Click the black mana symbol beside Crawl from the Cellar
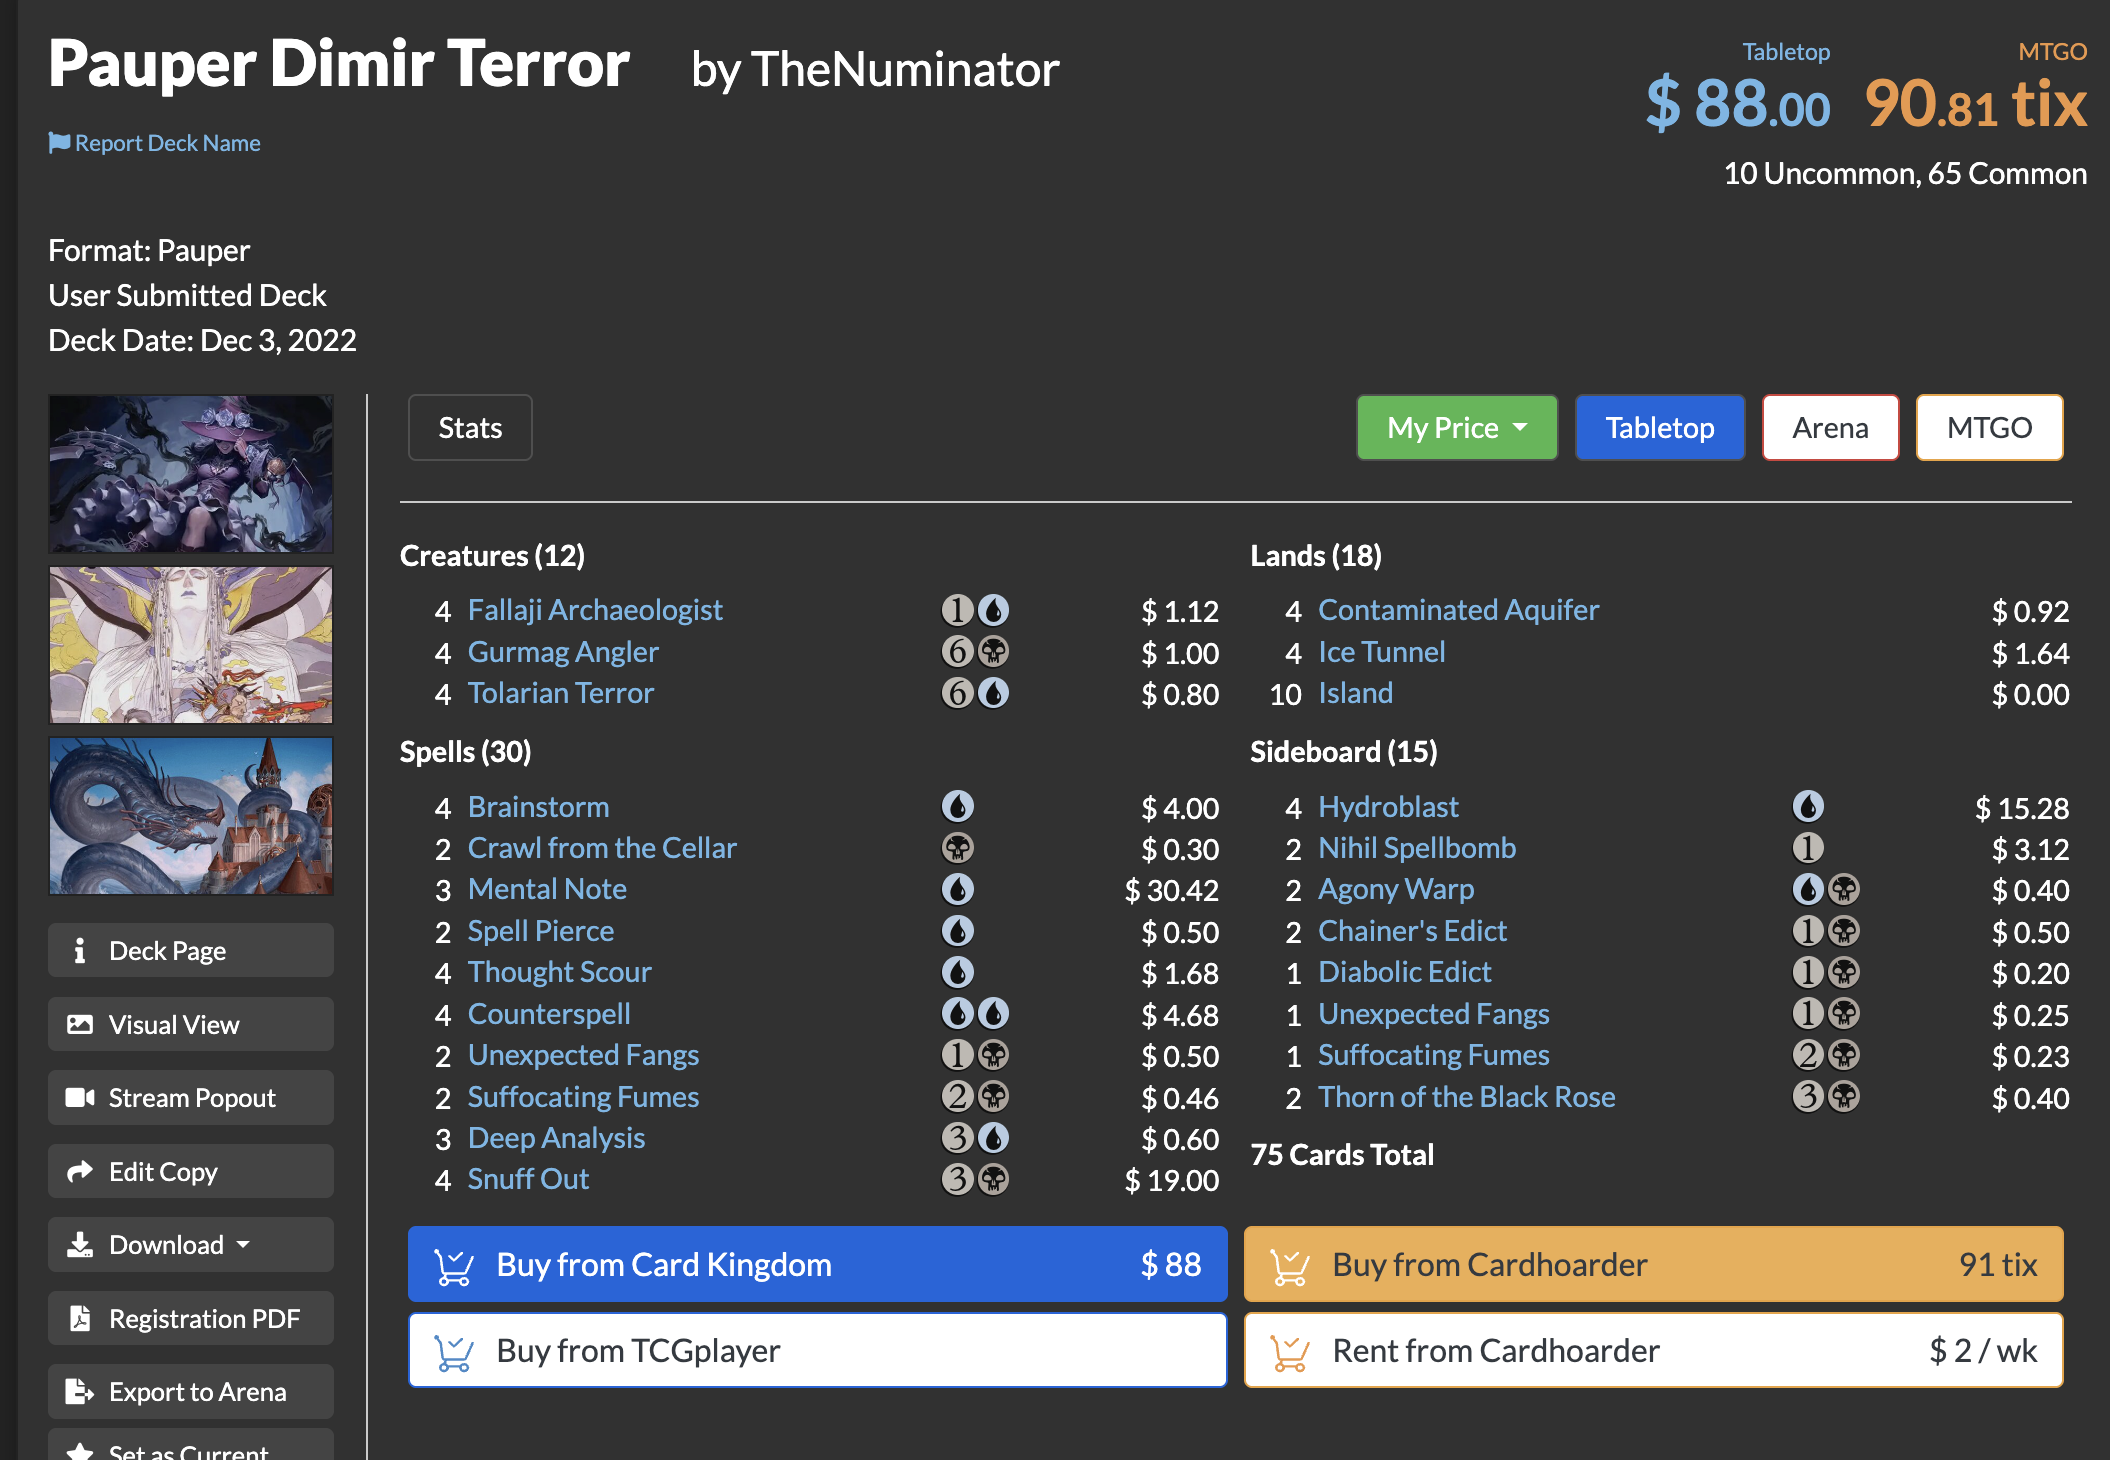 (958, 848)
